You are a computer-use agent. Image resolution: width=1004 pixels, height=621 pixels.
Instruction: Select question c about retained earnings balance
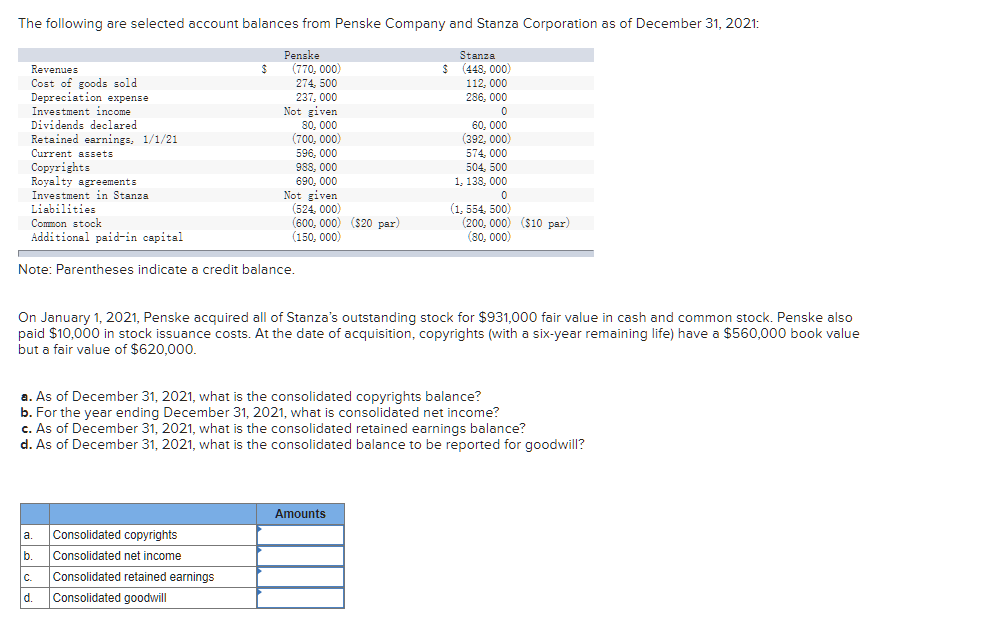273,428
